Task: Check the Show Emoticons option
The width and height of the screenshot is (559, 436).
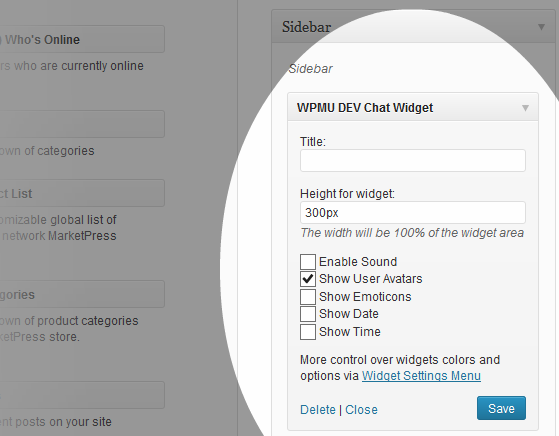Action: (x=308, y=297)
